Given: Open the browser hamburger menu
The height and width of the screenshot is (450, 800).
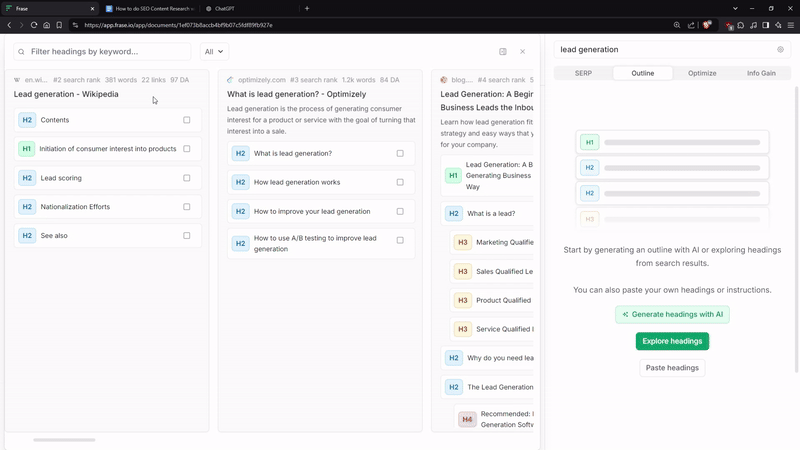Looking at the screenshot, I should click(x=791, y=25).
